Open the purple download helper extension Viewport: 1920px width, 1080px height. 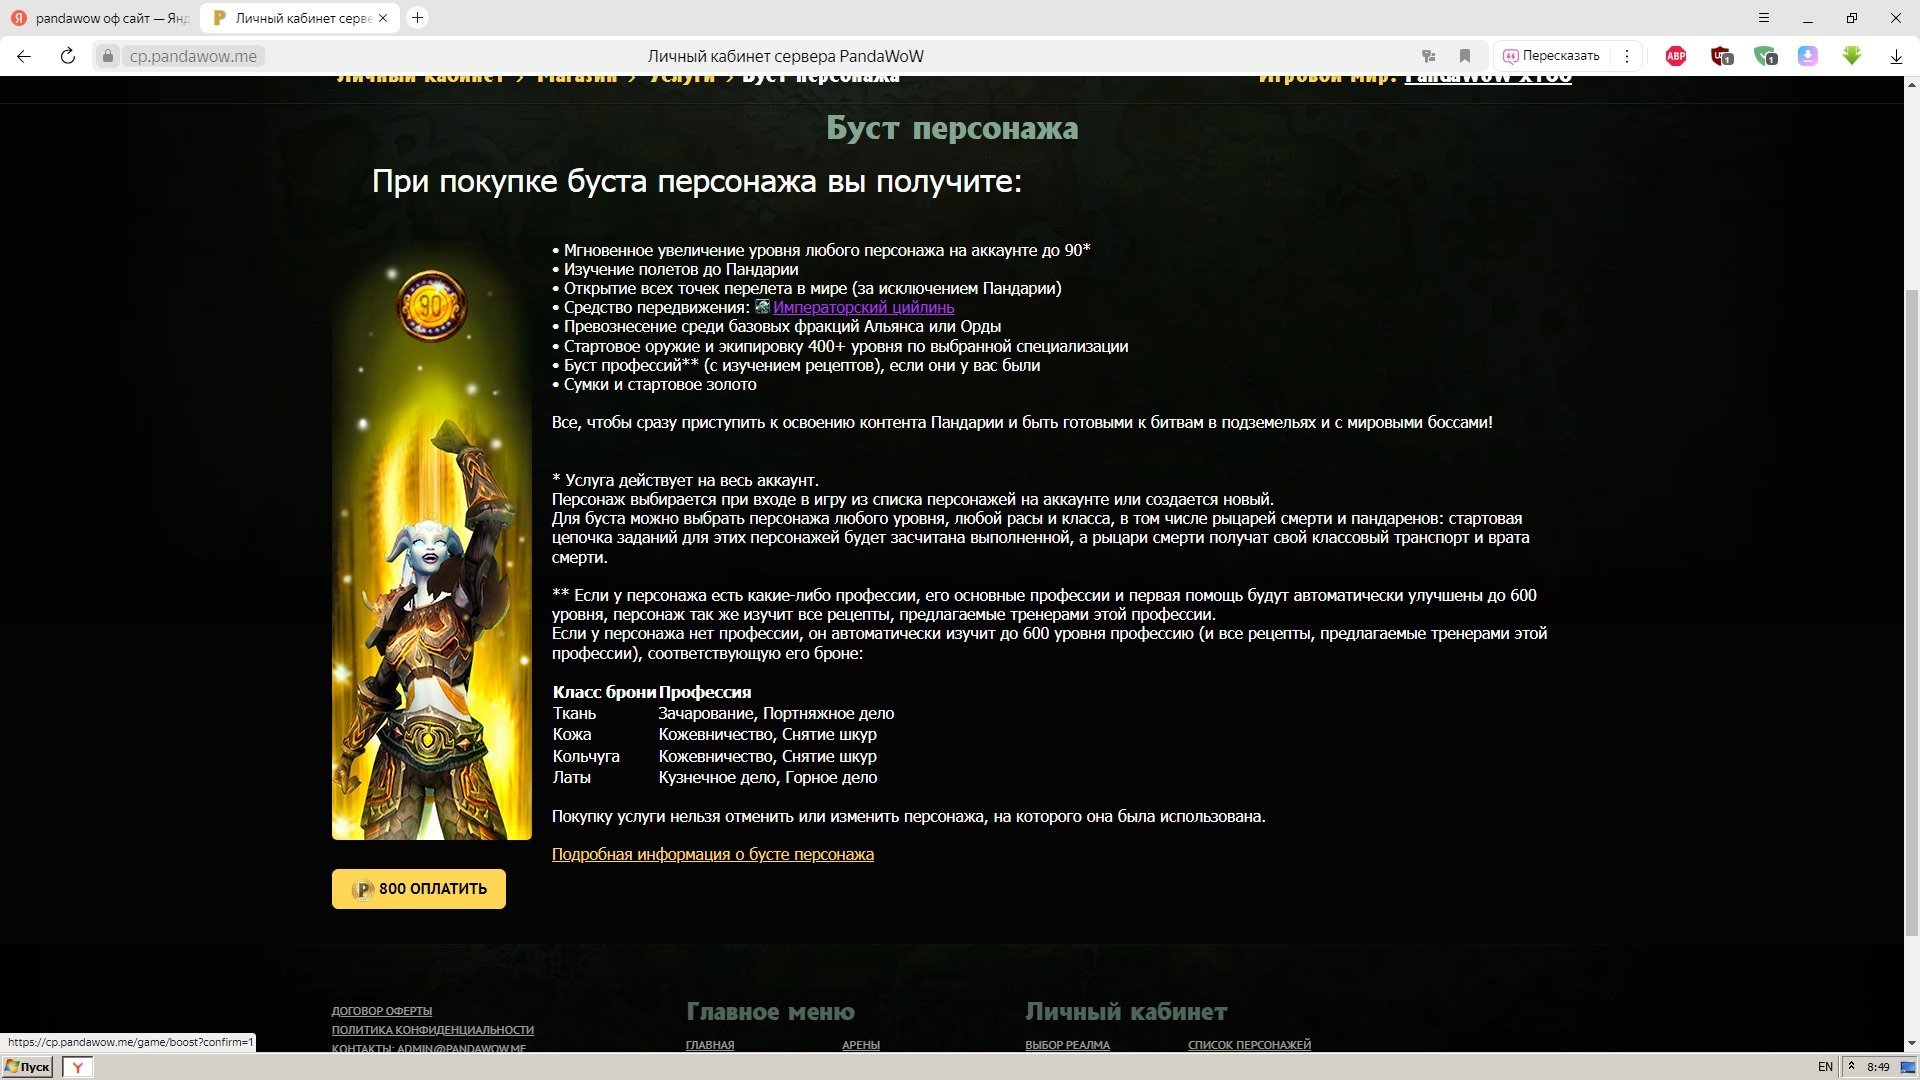tap(1808, 56)
